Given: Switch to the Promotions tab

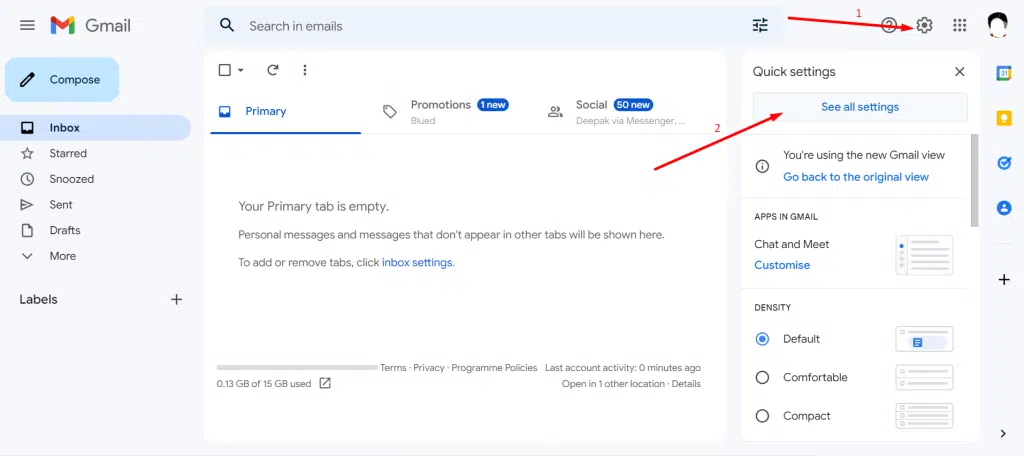Looking at the screenshot, I should tap(449, 111).
